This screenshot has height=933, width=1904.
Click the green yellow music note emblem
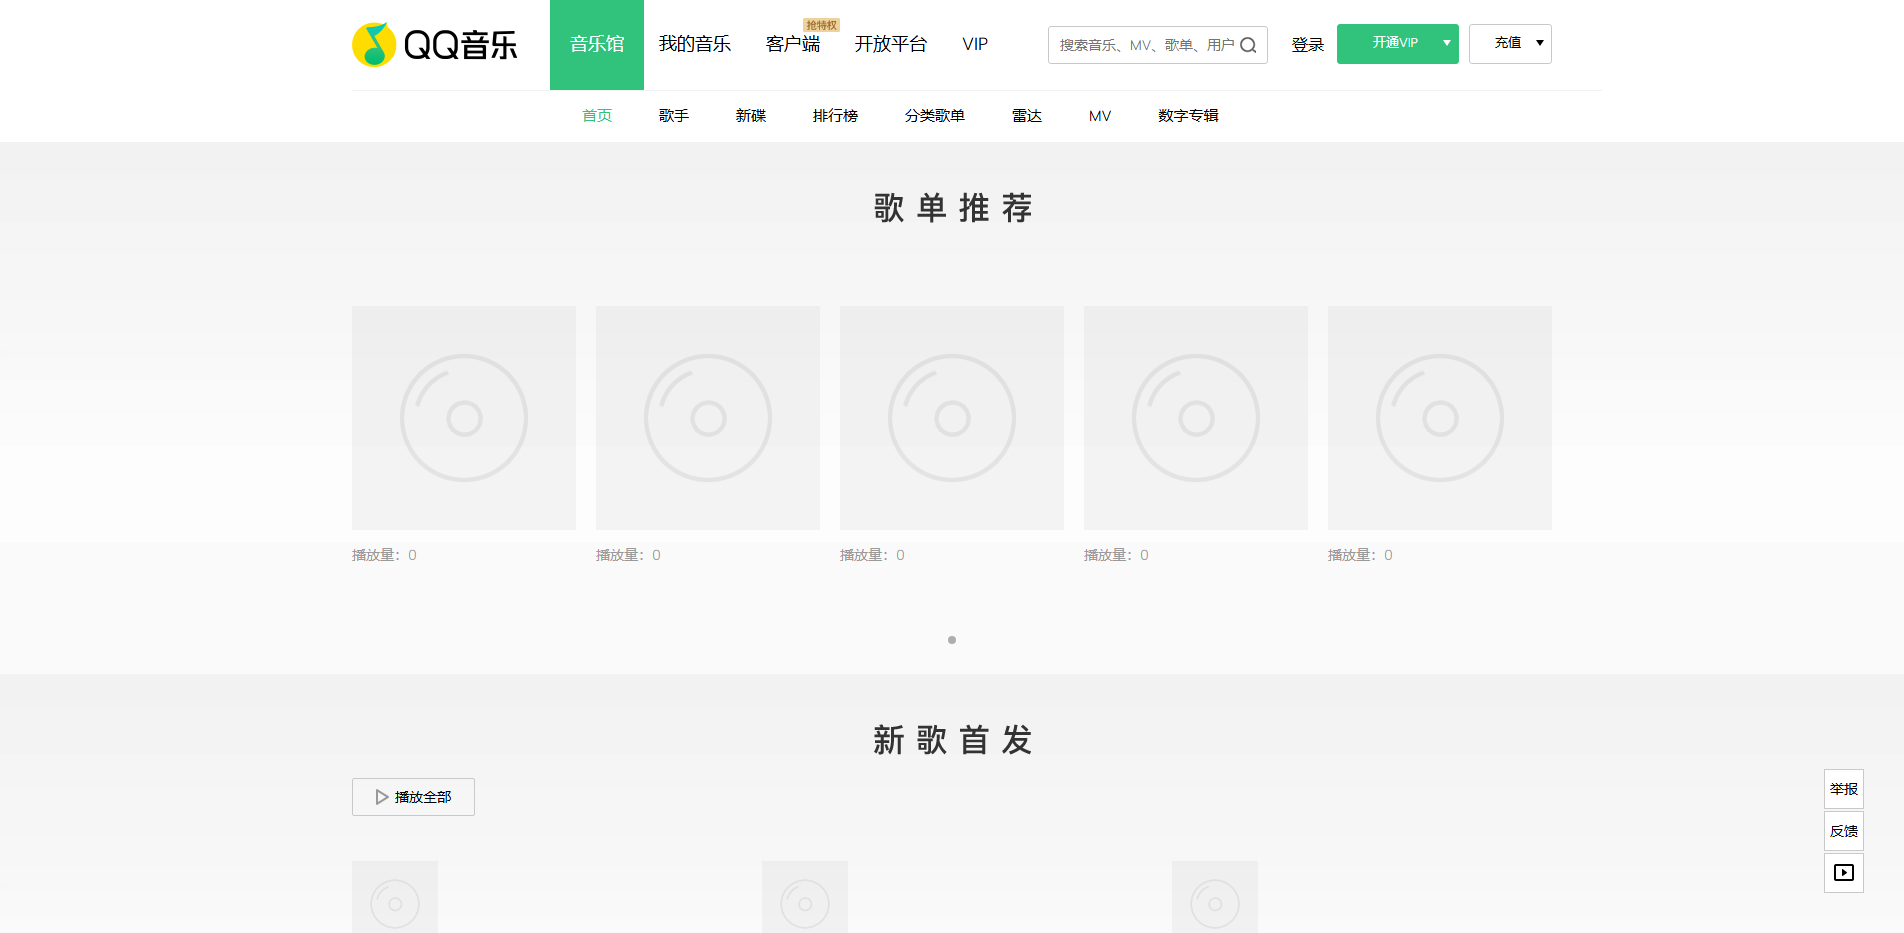pyautogui.click(x=373, y=42)
